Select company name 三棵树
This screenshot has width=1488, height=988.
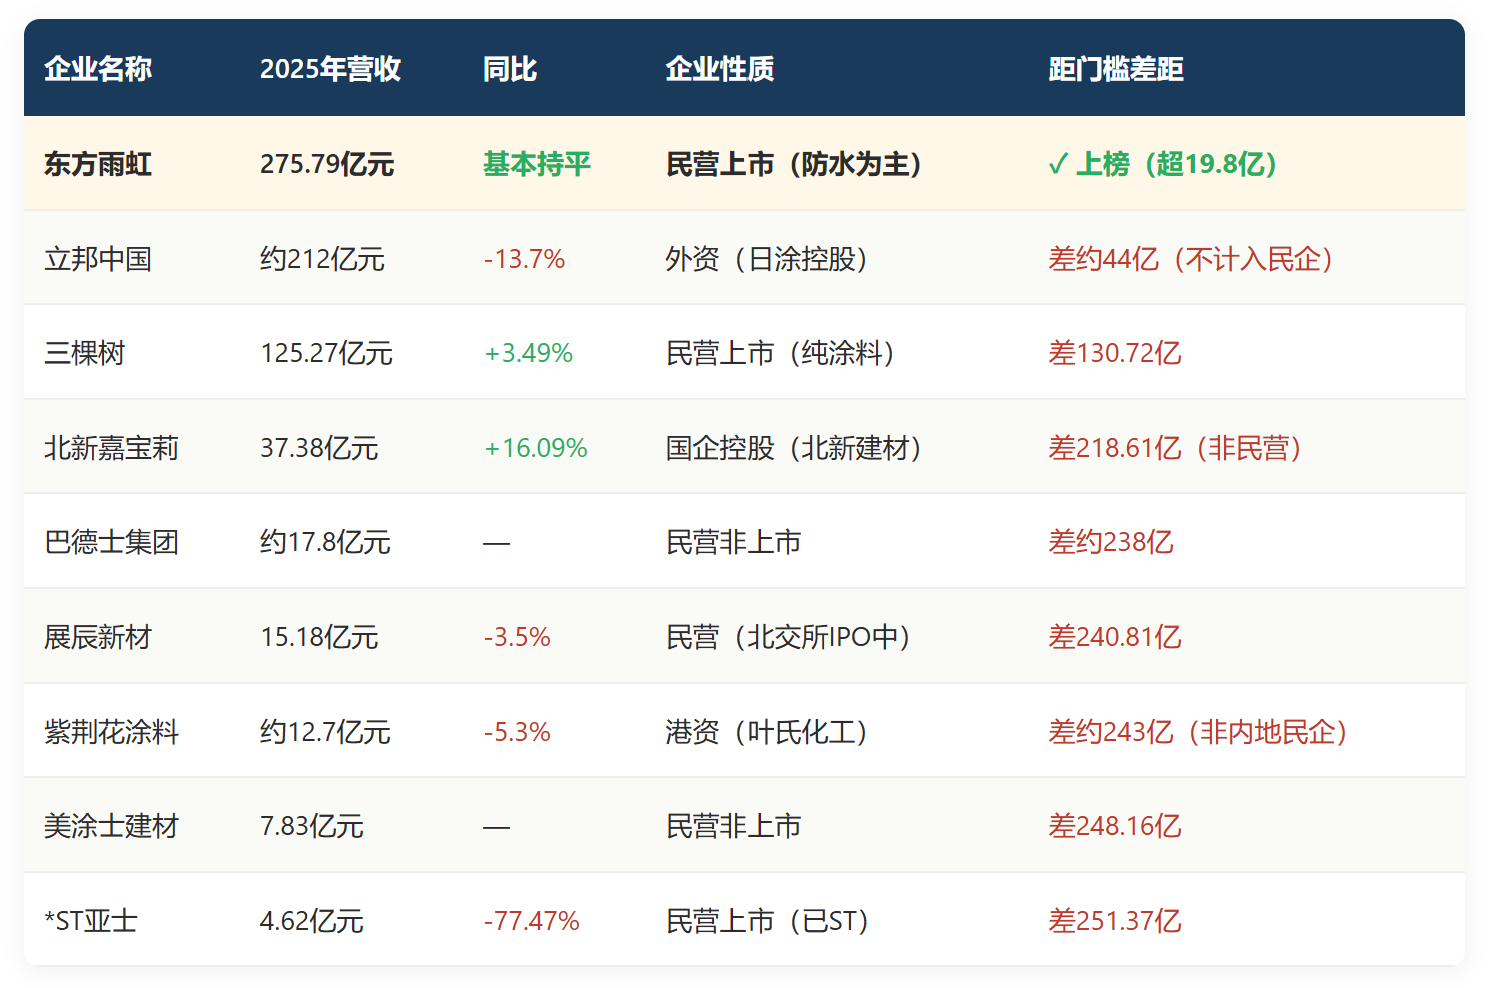coord(85,353)
